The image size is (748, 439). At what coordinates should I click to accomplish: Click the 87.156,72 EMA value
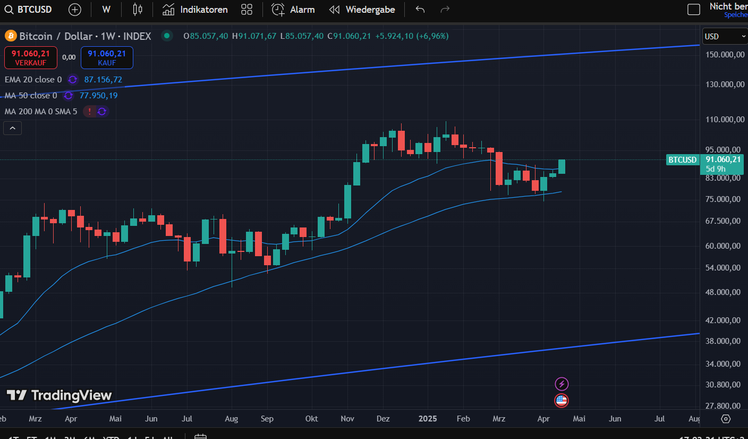click(103, 80)
